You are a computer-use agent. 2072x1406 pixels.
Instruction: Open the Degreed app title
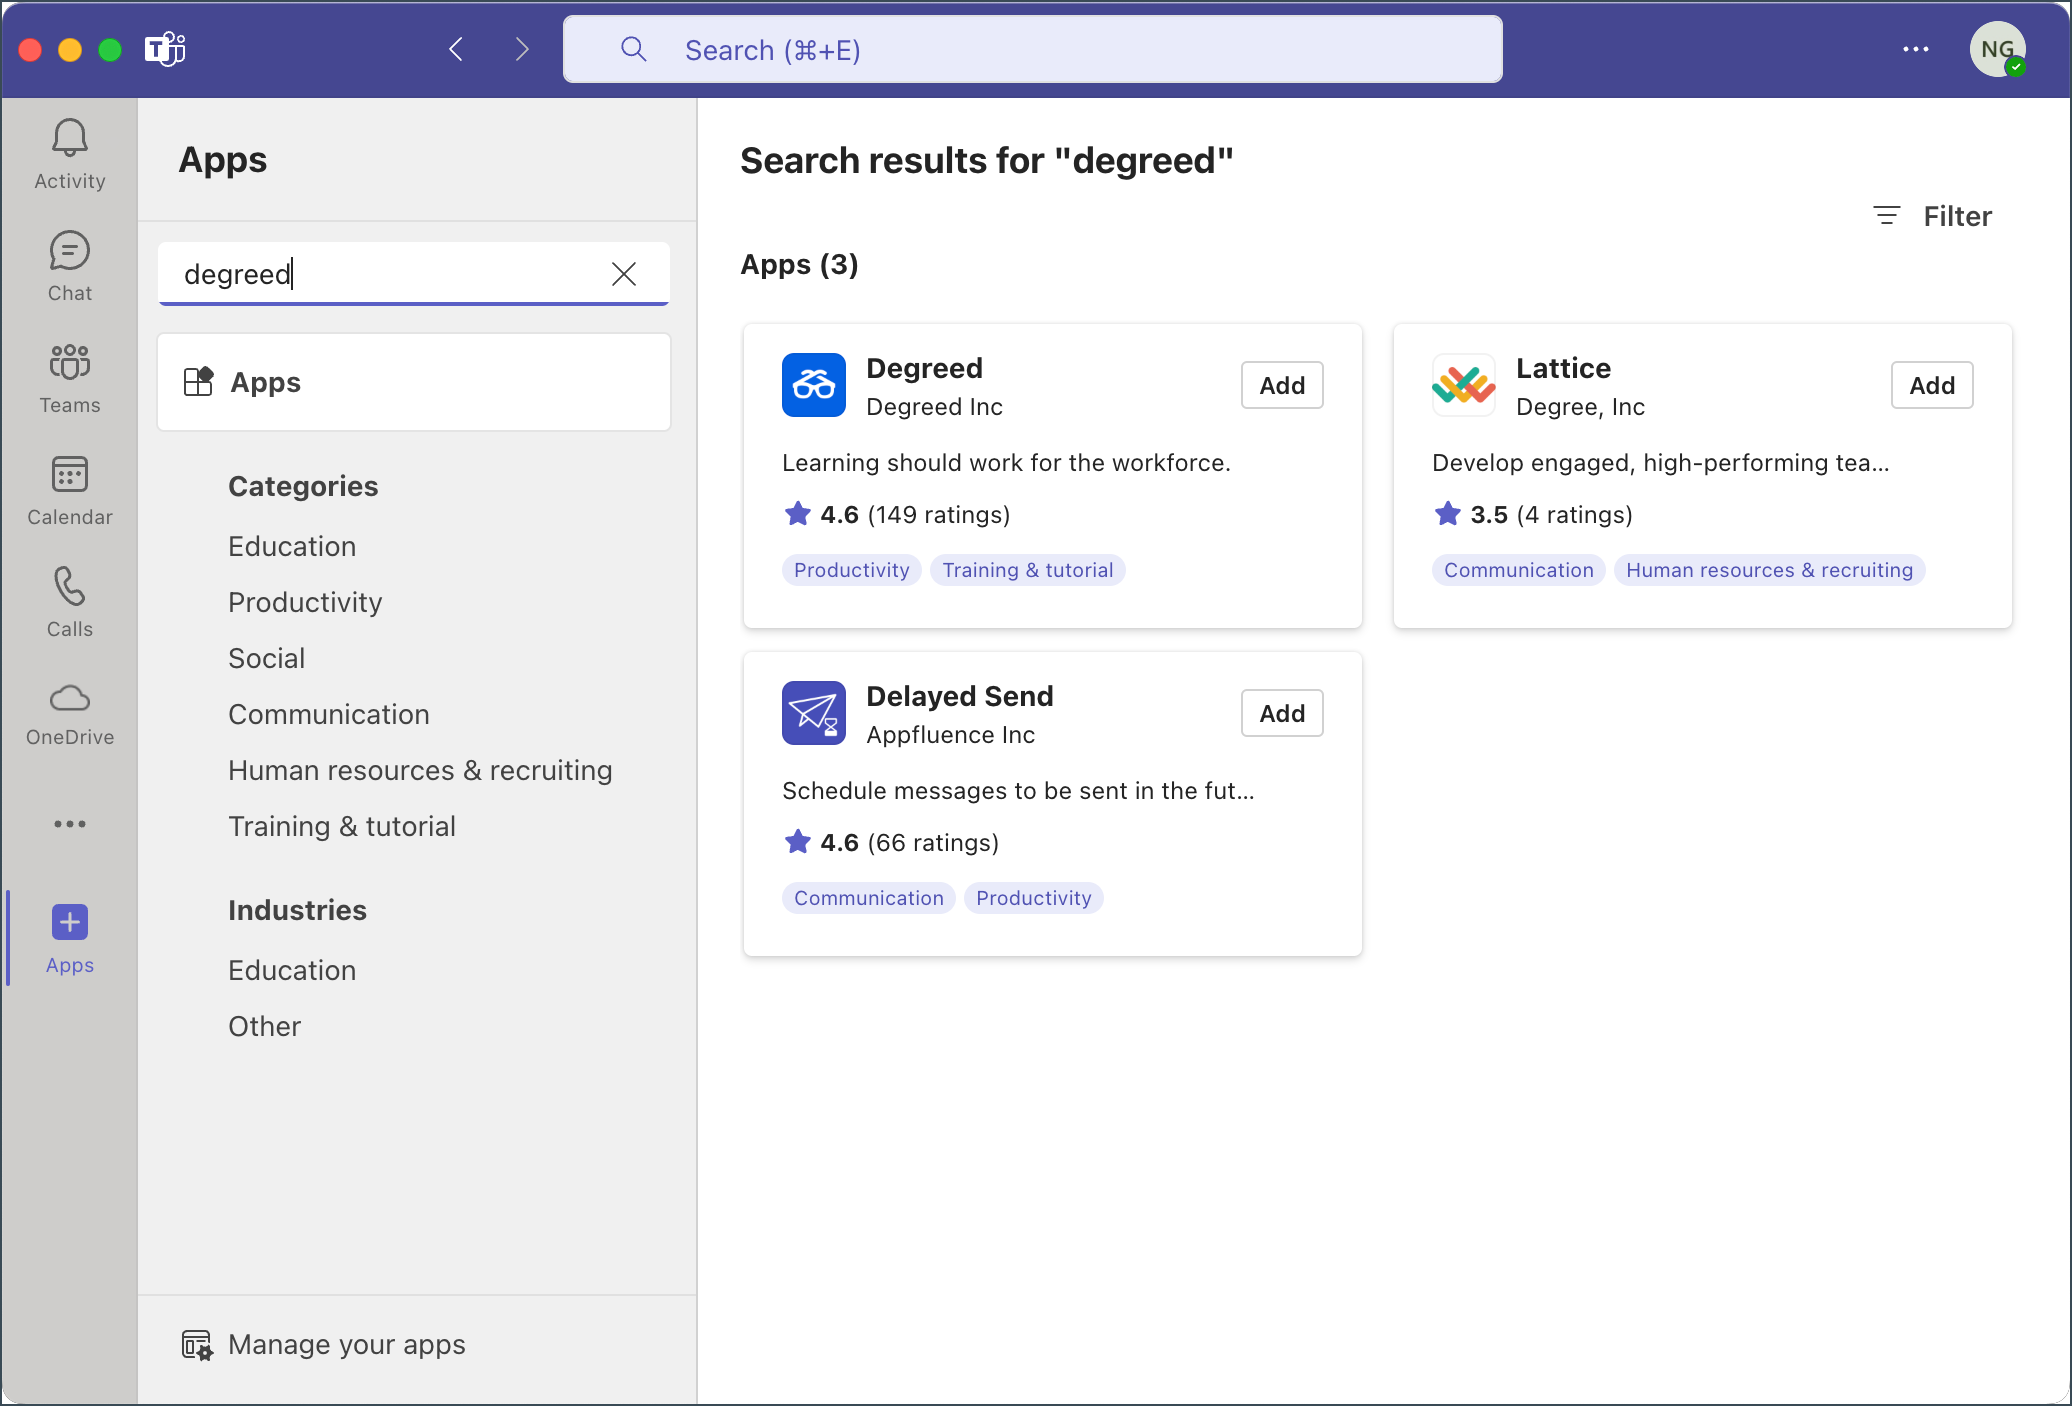925,368
